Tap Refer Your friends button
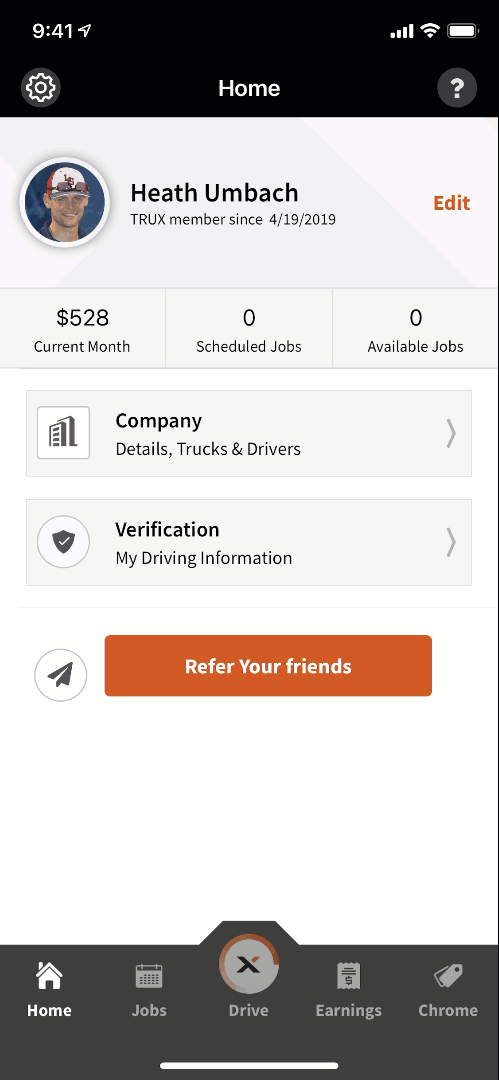Screen dimensions: 499x1080 [268, 666]
